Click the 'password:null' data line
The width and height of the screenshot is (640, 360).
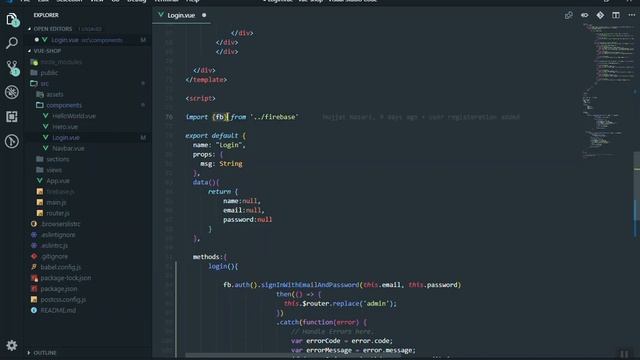pos(247,220)
